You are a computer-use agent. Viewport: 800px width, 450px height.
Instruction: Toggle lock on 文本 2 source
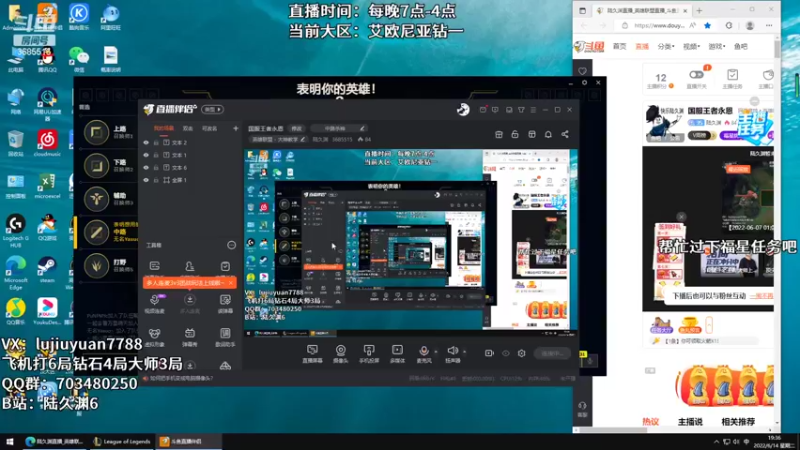156,143
